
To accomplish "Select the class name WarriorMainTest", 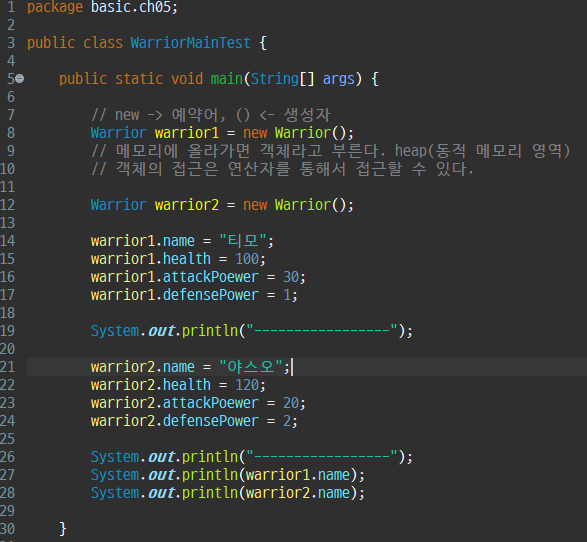I will coord(190,43).
